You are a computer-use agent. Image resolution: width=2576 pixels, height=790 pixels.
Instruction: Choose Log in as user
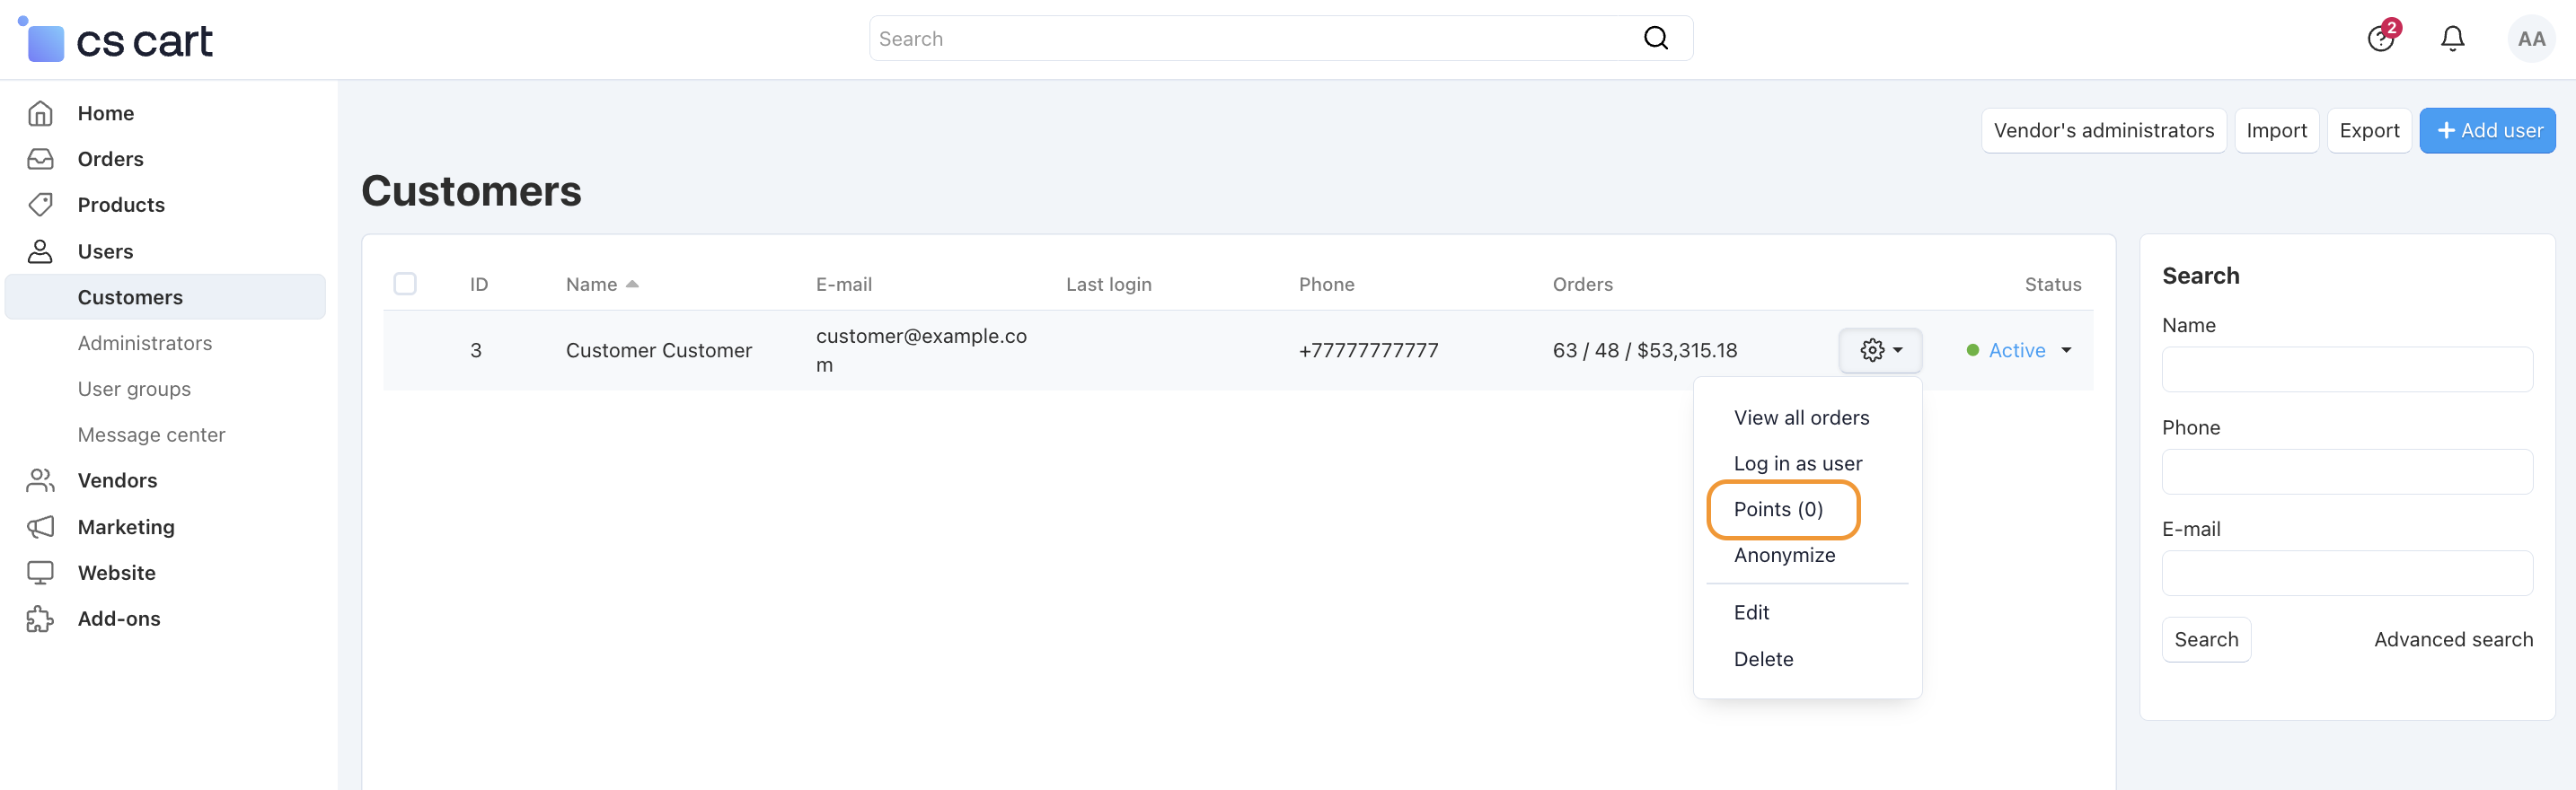coord(1797,463)
